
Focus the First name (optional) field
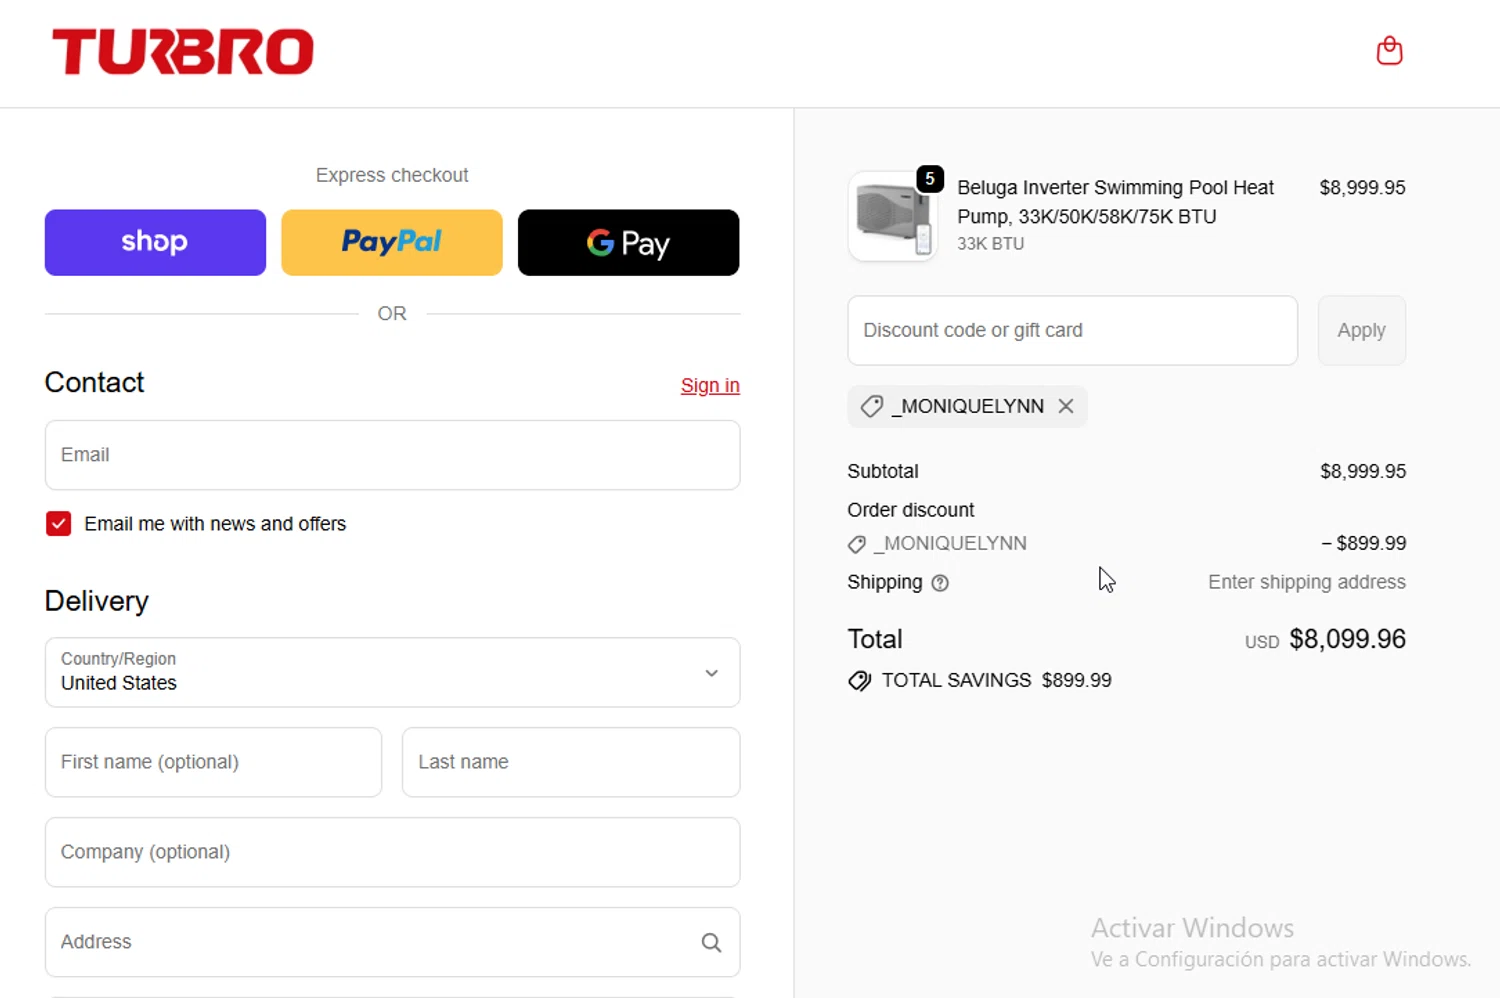[x=213, y=762]
